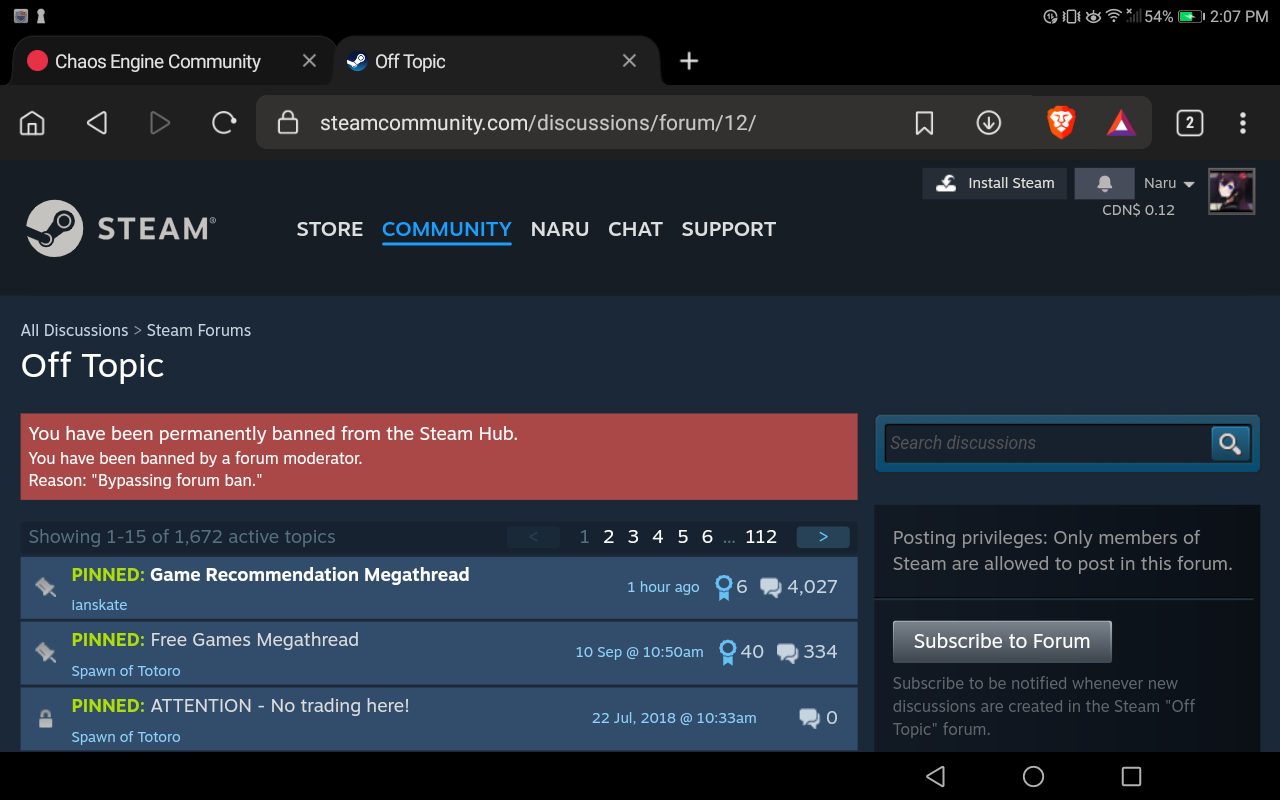Tap Android recent apps square
1280x800 pixels.
(1131, 776)
